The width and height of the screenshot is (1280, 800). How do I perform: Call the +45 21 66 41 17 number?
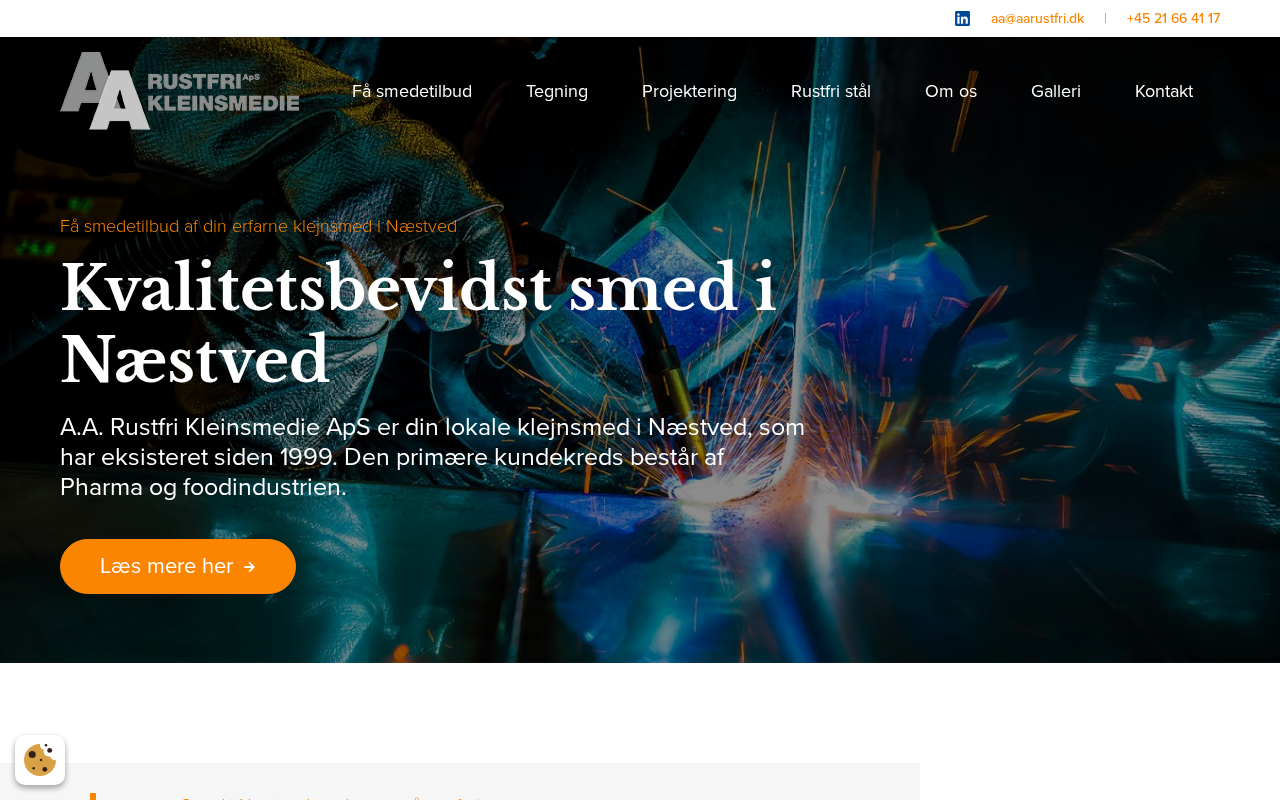1173,18
